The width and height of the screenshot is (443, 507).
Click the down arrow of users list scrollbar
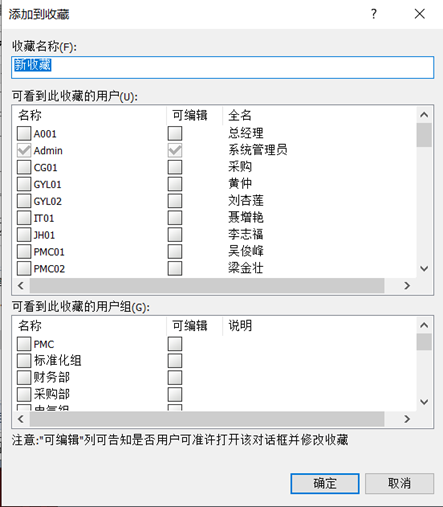point(424,269)
